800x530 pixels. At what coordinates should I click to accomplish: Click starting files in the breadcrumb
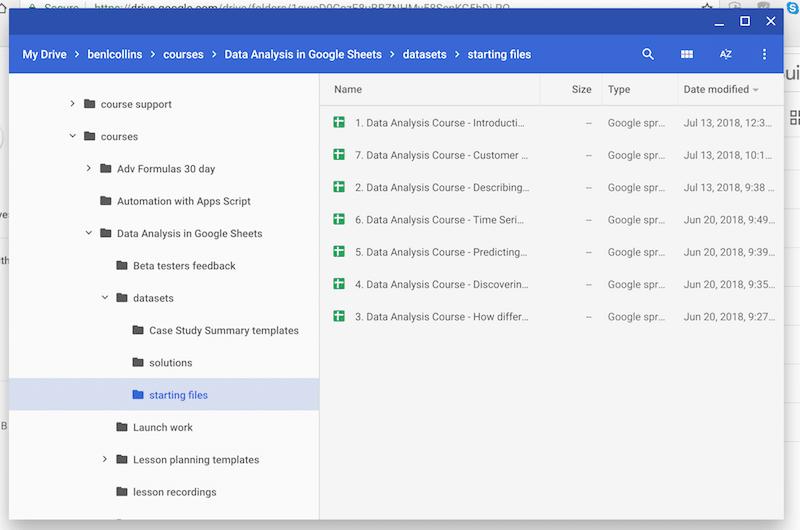[x=499, y=55]
